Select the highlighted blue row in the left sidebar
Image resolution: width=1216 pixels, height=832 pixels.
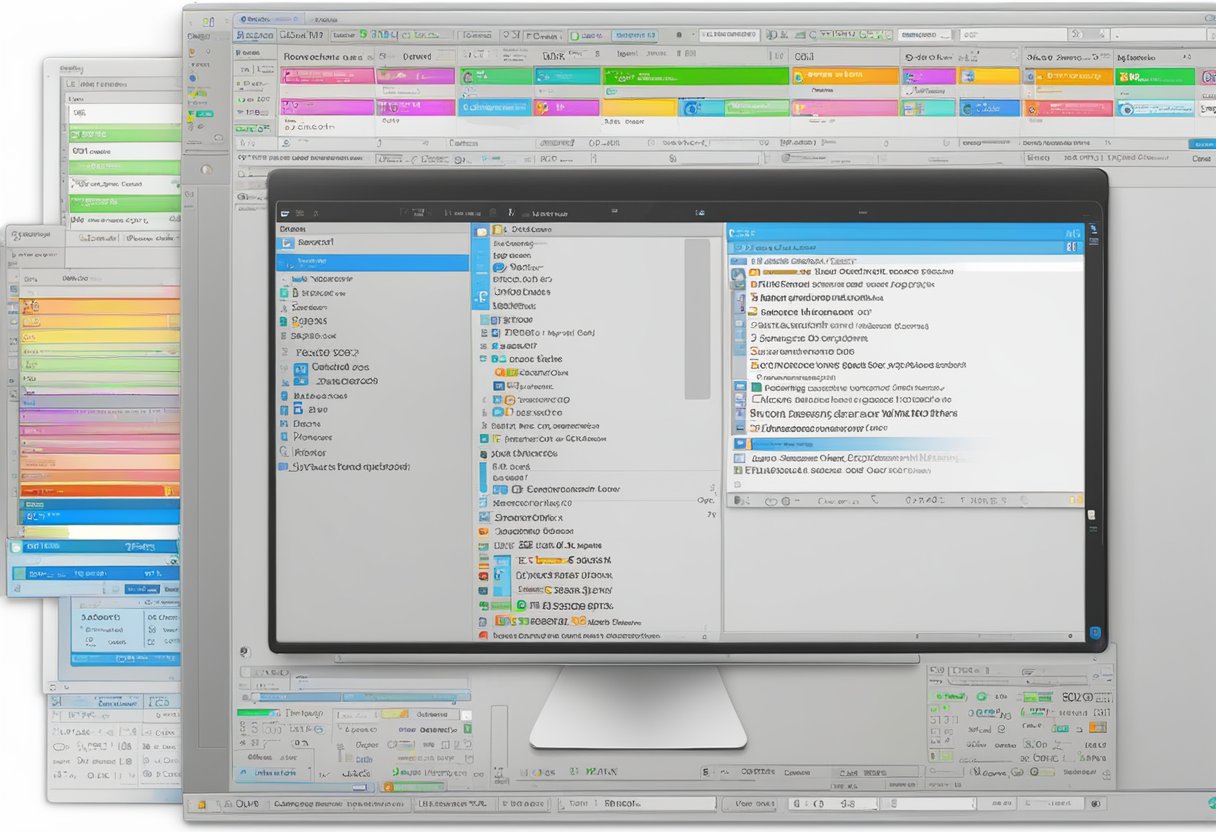[x=372, y=263]
